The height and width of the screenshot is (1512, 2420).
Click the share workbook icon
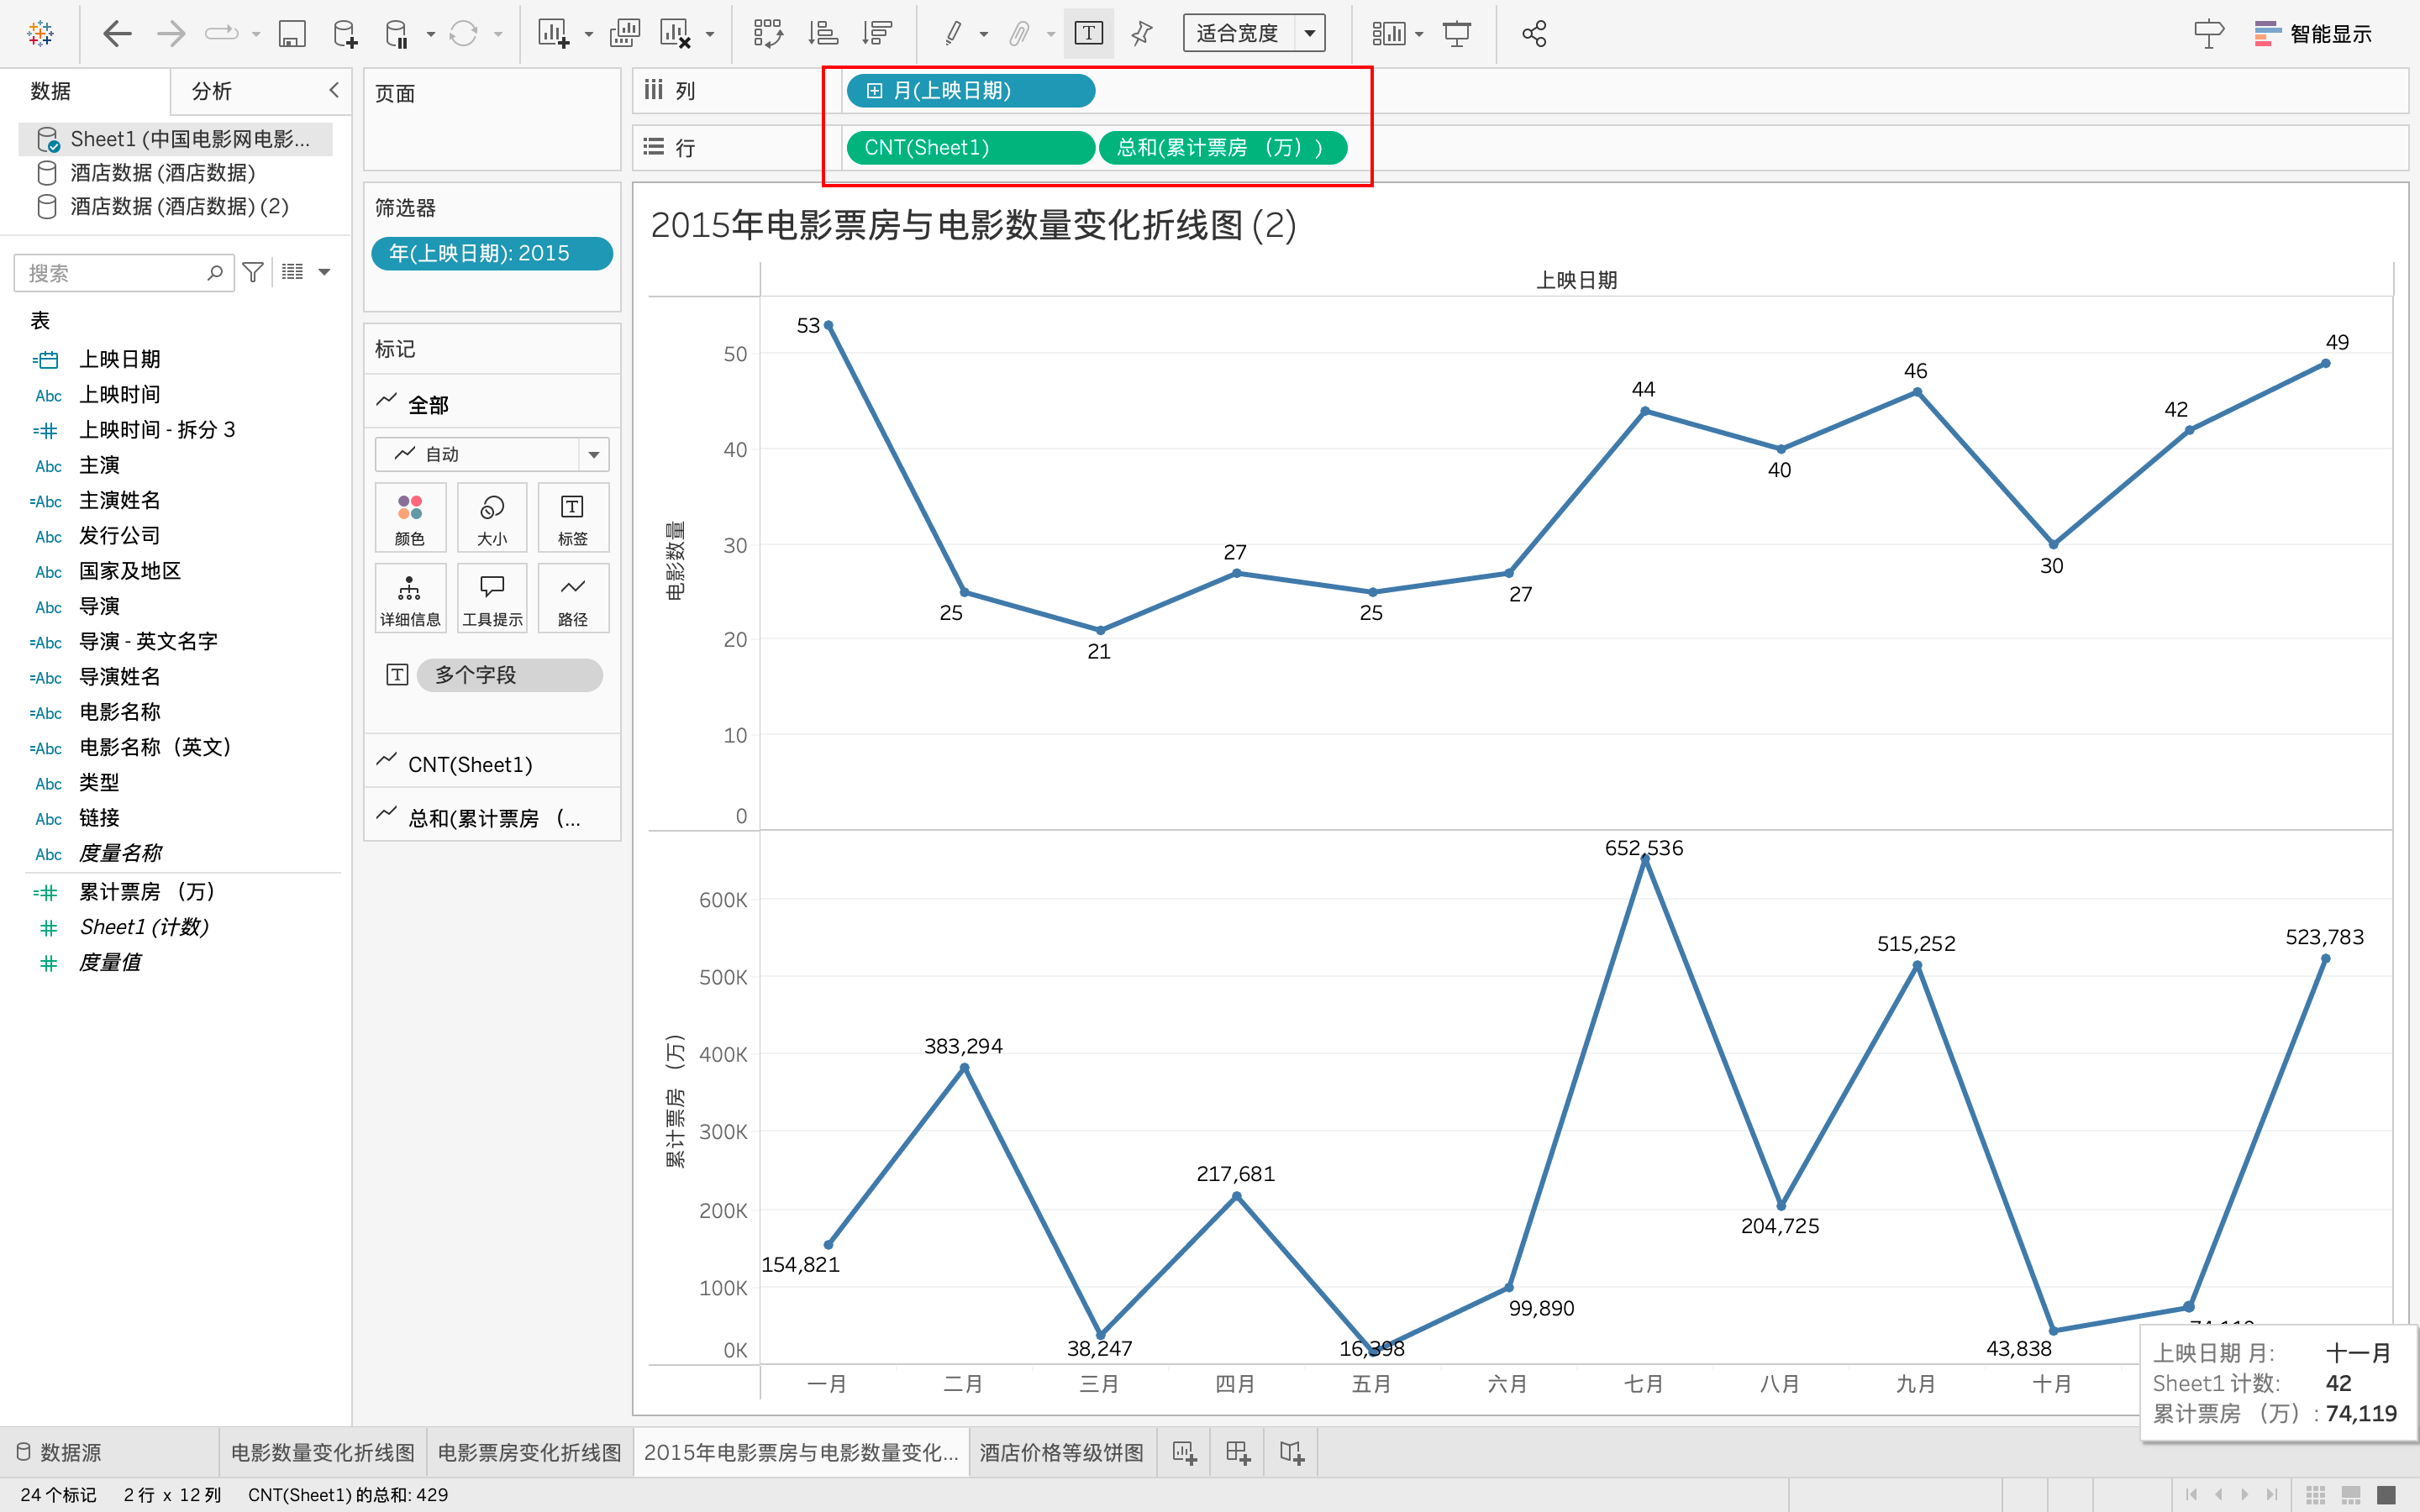1534,34
